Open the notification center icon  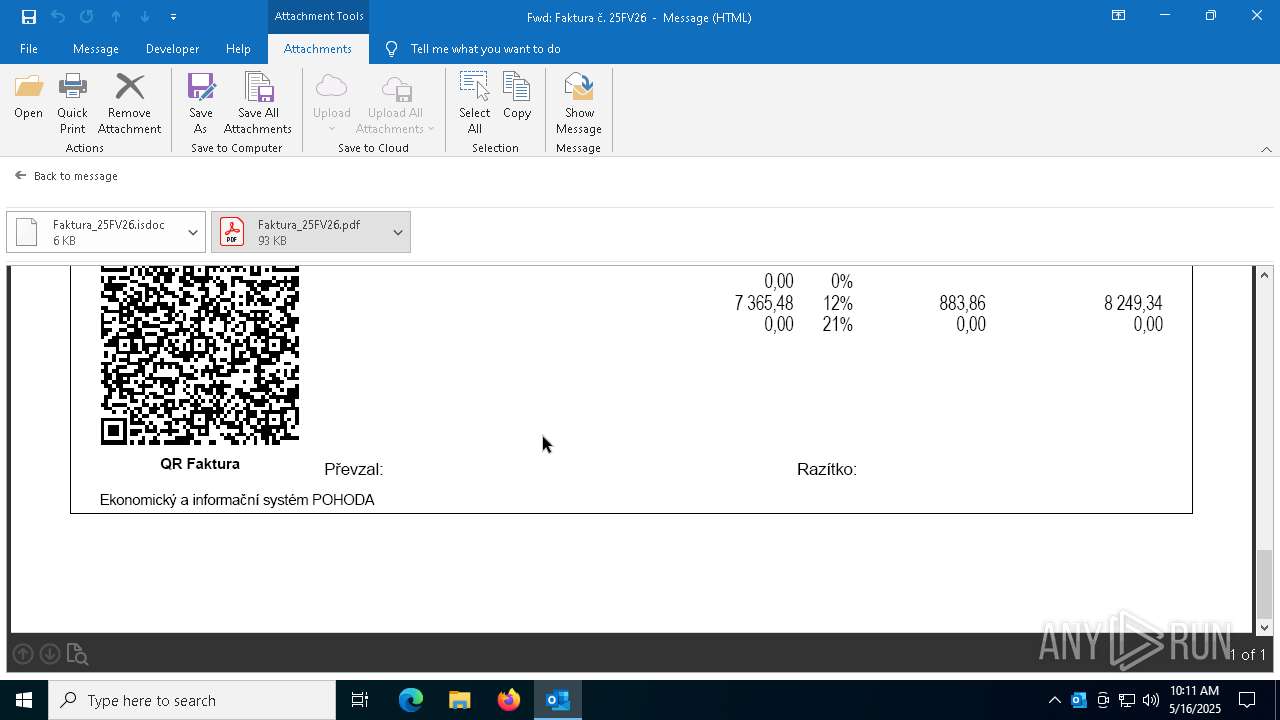click(x=1247, y=700)
